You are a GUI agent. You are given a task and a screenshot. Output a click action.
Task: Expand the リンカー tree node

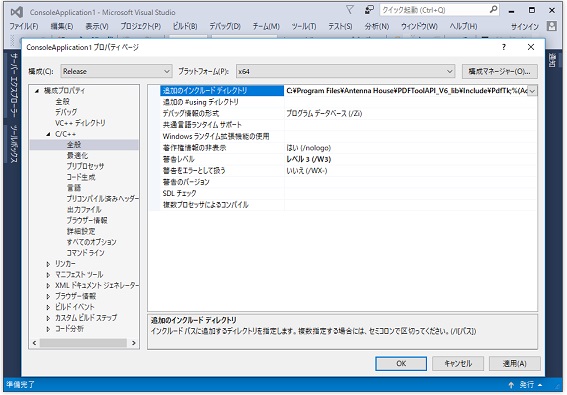48,264
